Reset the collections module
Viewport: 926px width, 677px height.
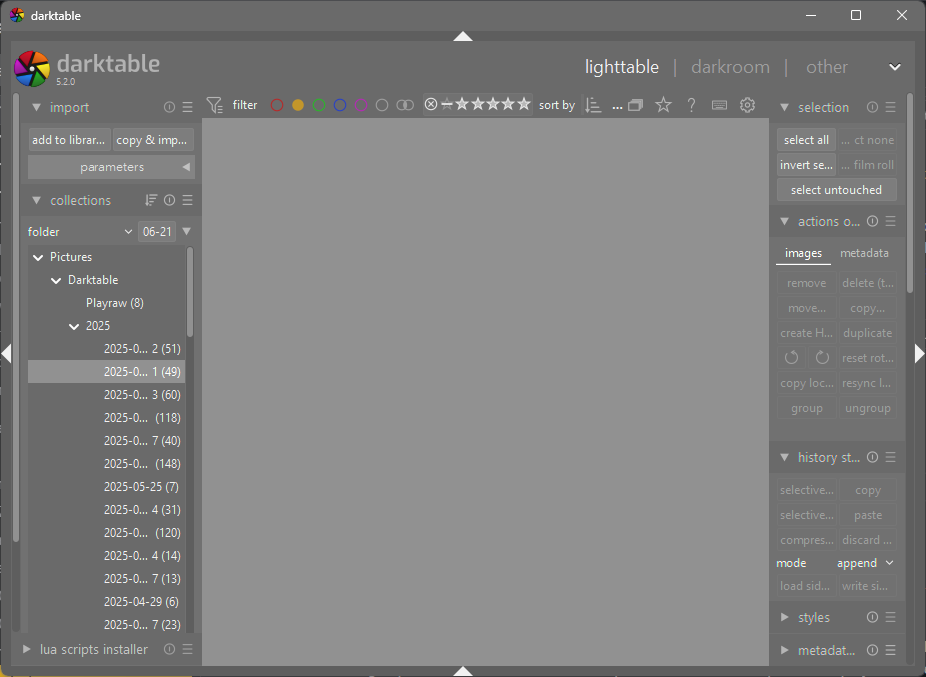(169, 200)
